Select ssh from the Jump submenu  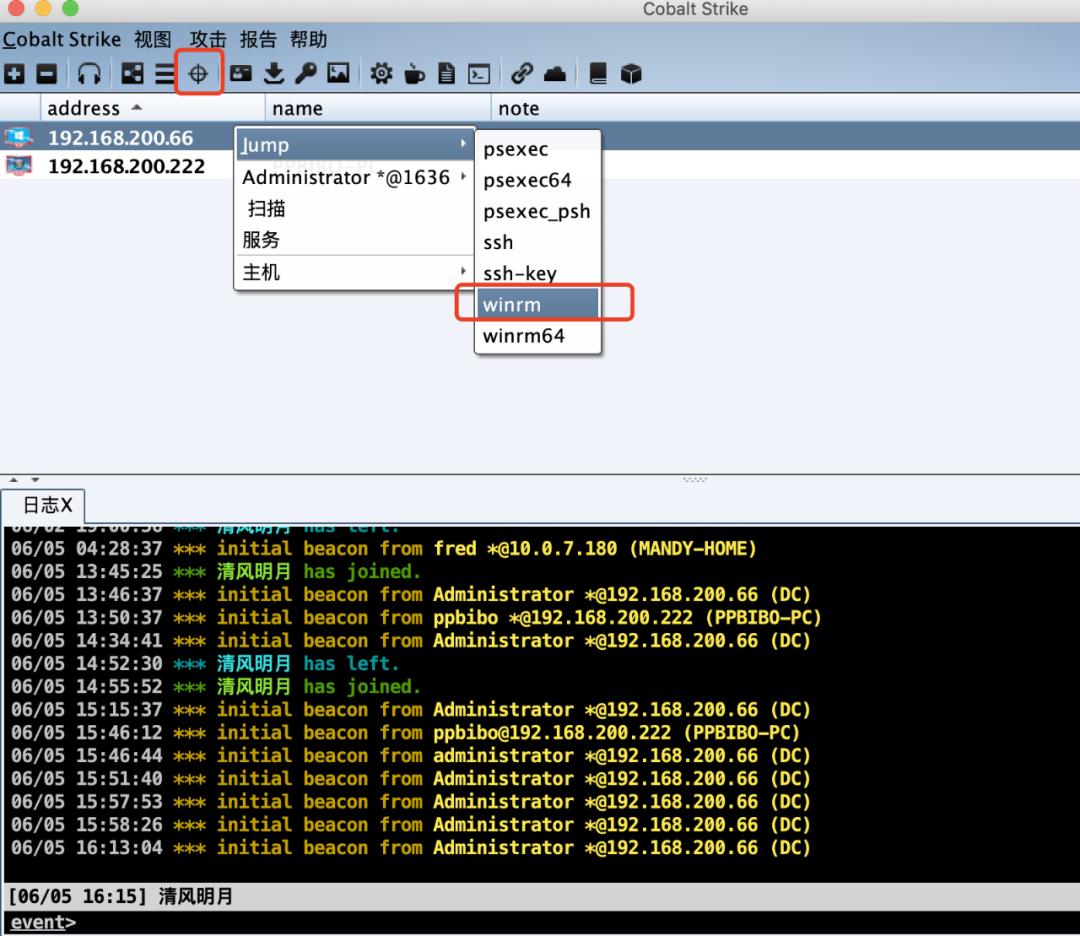[x=538, y=242]
